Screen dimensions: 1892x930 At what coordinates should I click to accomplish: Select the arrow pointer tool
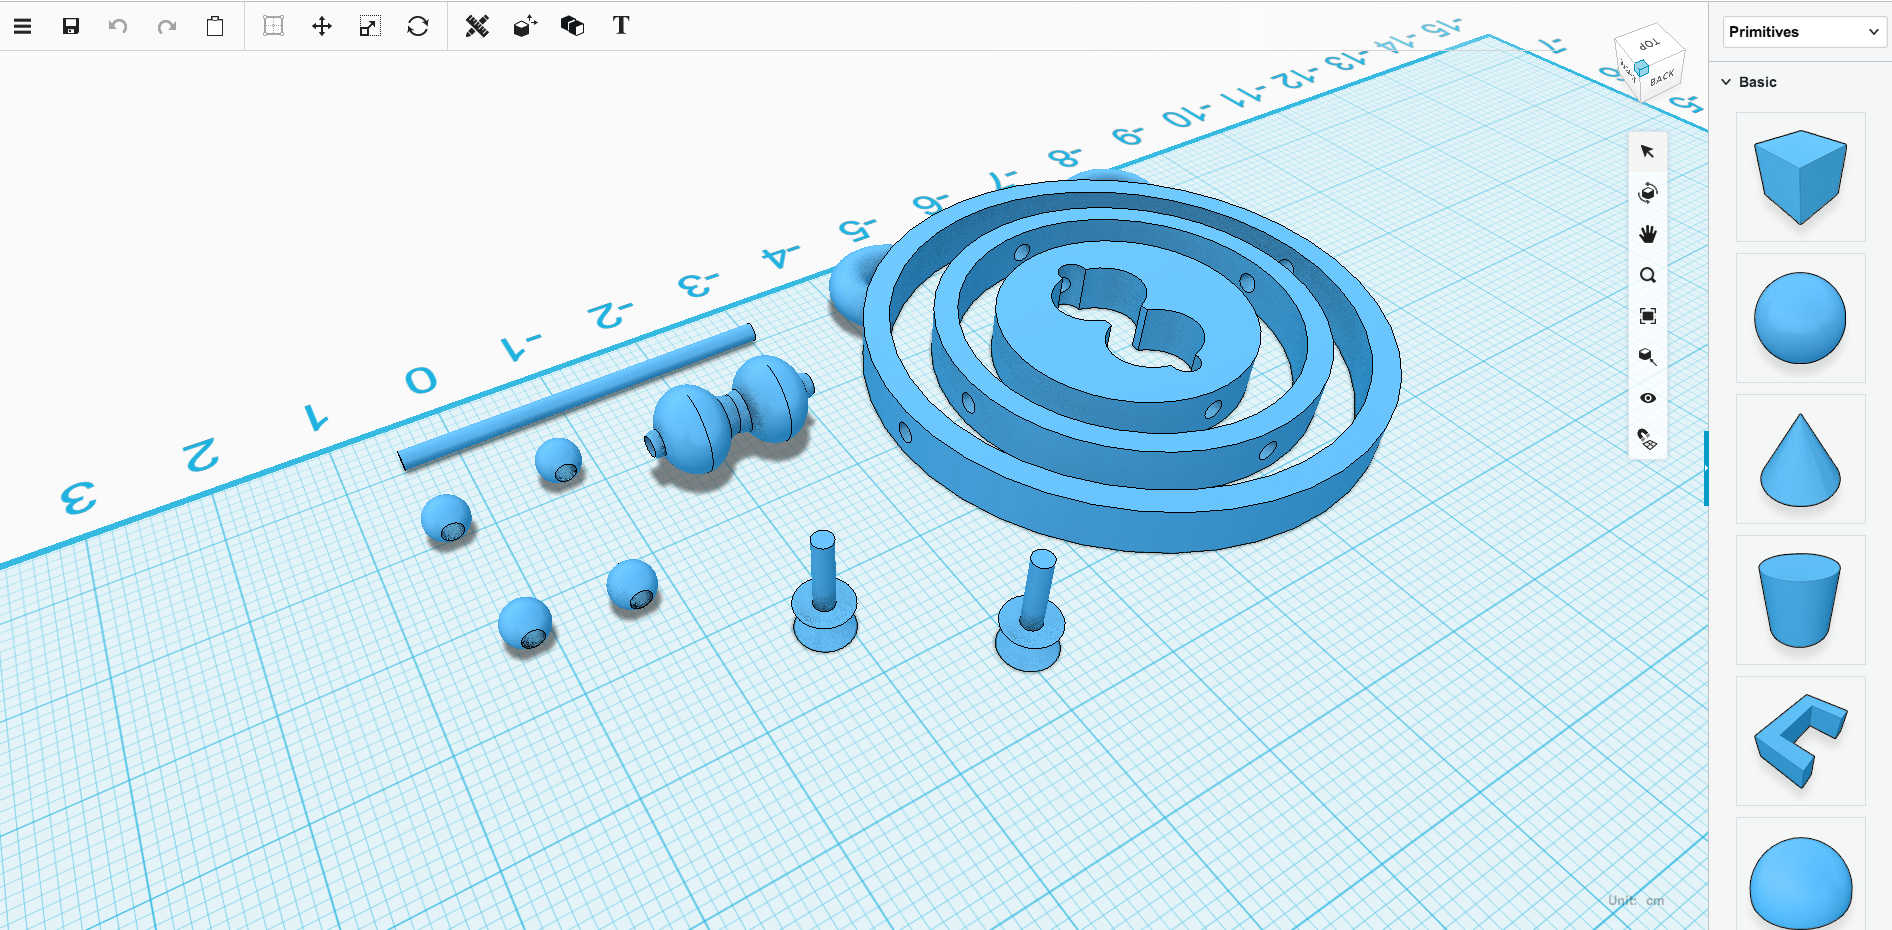coord(1647,152)
